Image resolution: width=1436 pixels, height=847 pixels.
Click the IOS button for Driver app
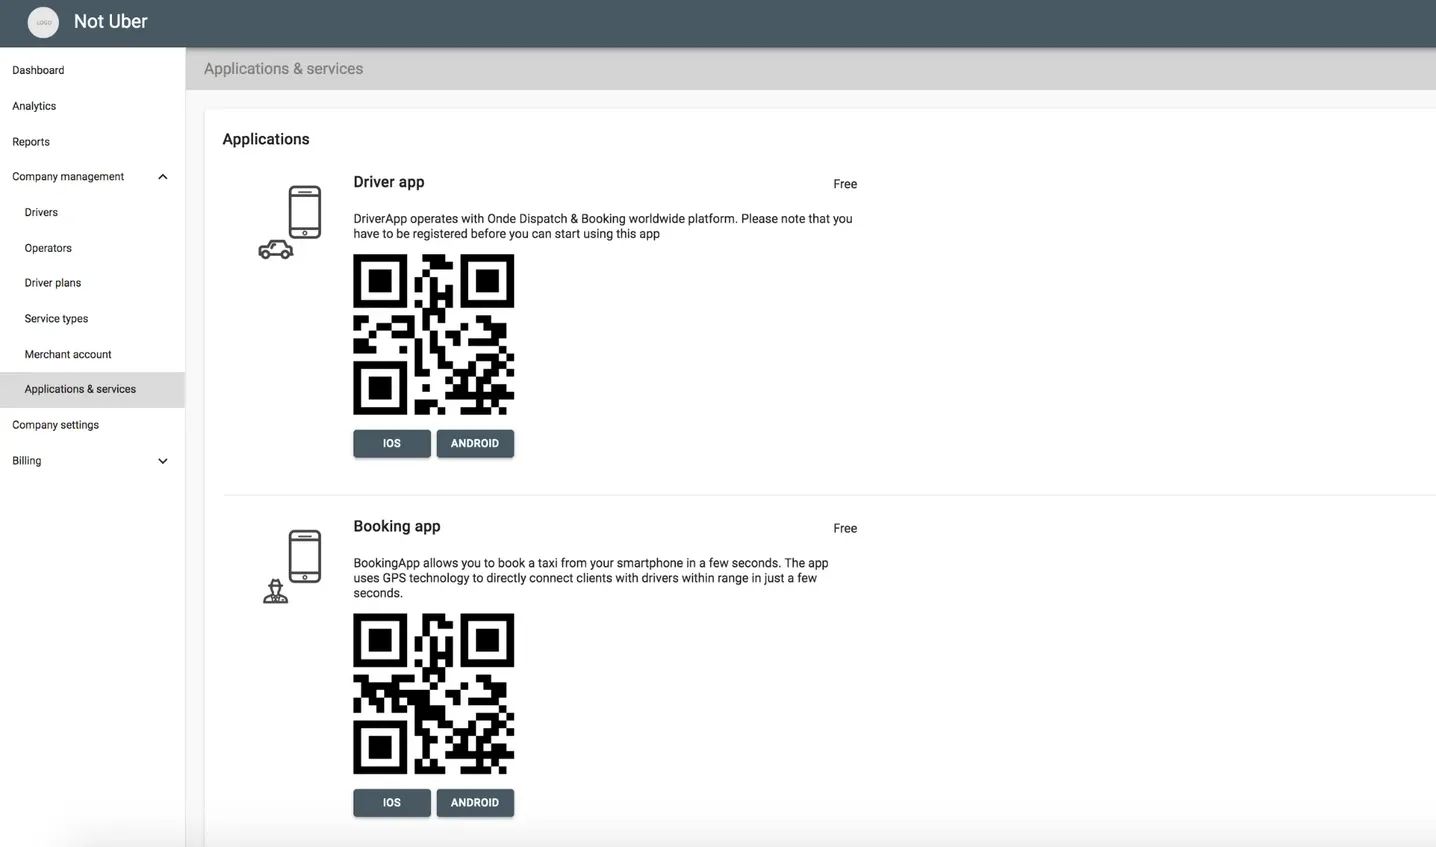pos(392,443)
